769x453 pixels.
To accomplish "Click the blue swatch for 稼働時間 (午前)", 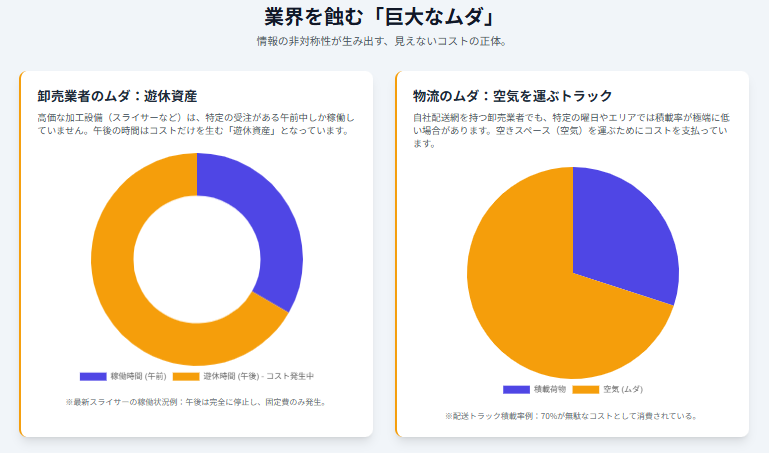I will point(93,376).
